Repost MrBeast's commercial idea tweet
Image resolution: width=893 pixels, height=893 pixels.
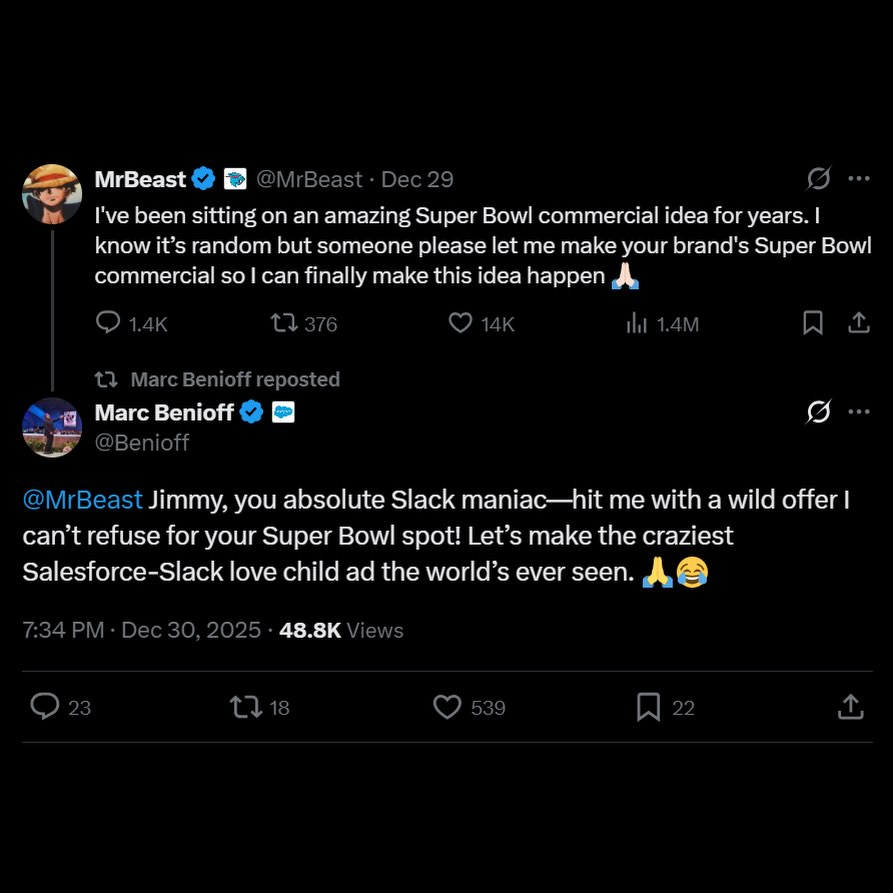tap(284, 323)
